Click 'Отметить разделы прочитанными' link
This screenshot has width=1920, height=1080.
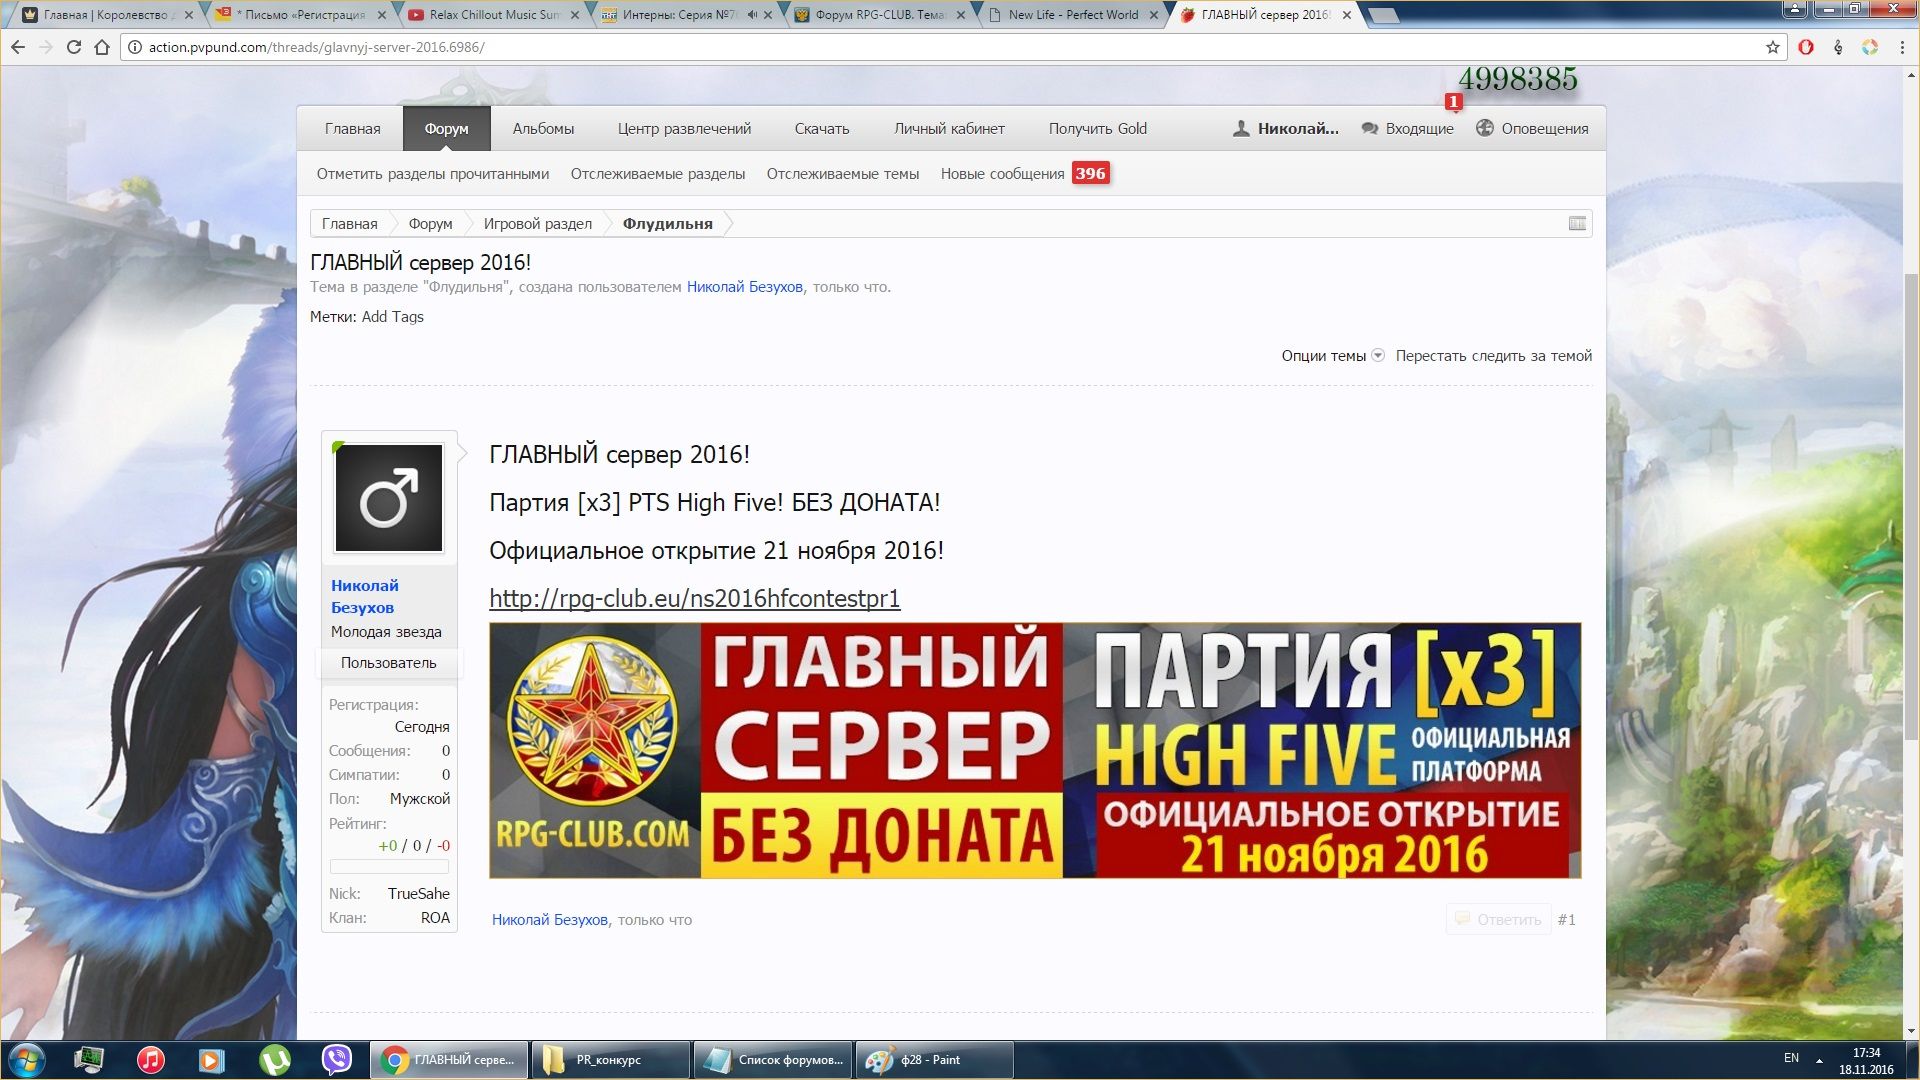pyautogui.click(x=433, y=174)
